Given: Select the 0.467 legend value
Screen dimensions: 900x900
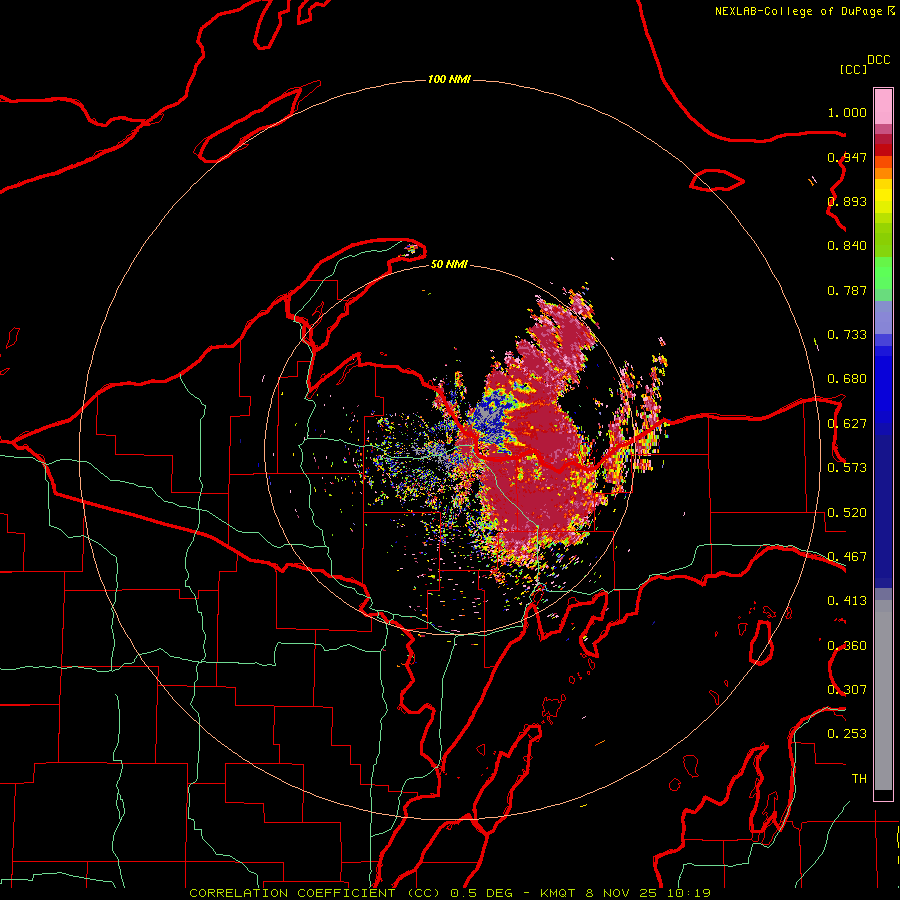Looking at the screenshot, I should point(847,557).
